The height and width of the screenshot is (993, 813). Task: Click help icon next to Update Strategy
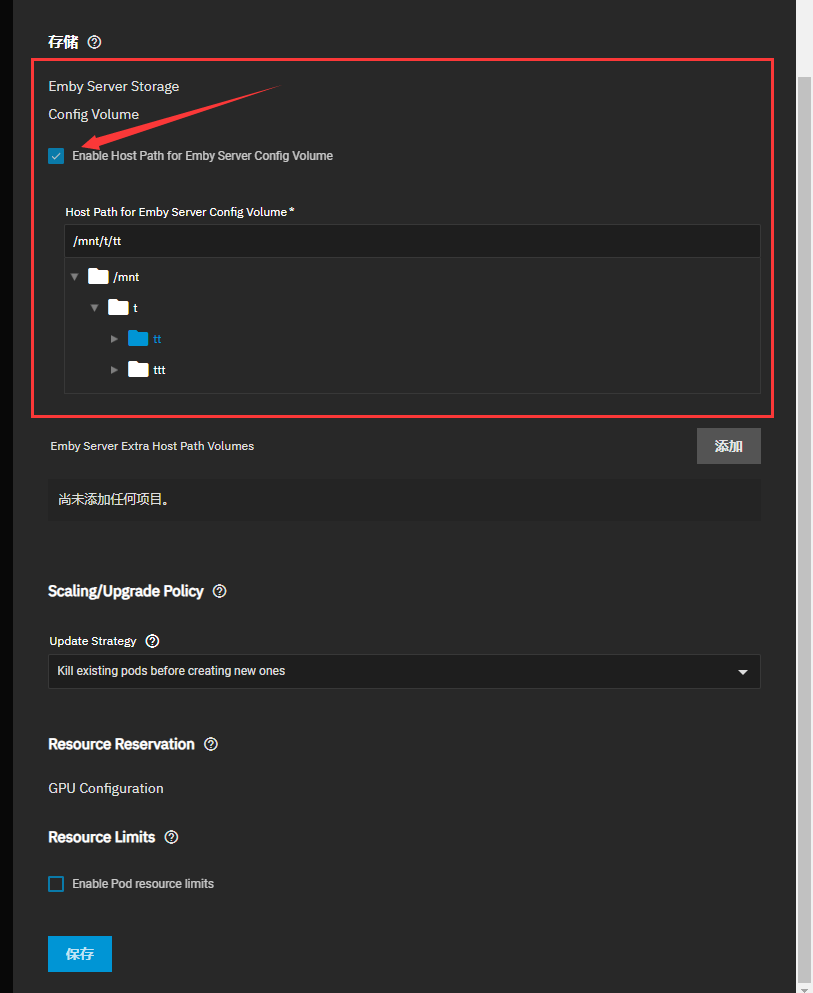click(x=152, y=641)
